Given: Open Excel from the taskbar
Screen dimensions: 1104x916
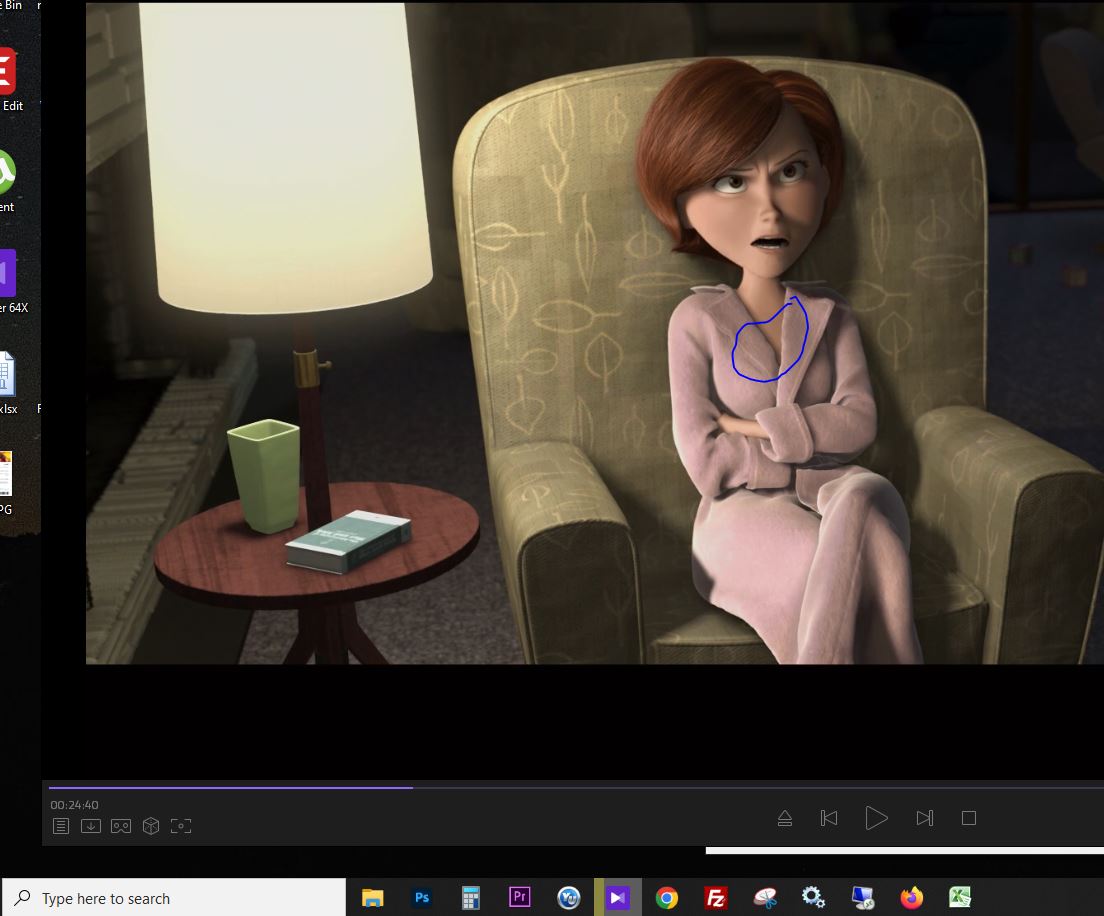Looking at the screenshot, I should (960, 898).
